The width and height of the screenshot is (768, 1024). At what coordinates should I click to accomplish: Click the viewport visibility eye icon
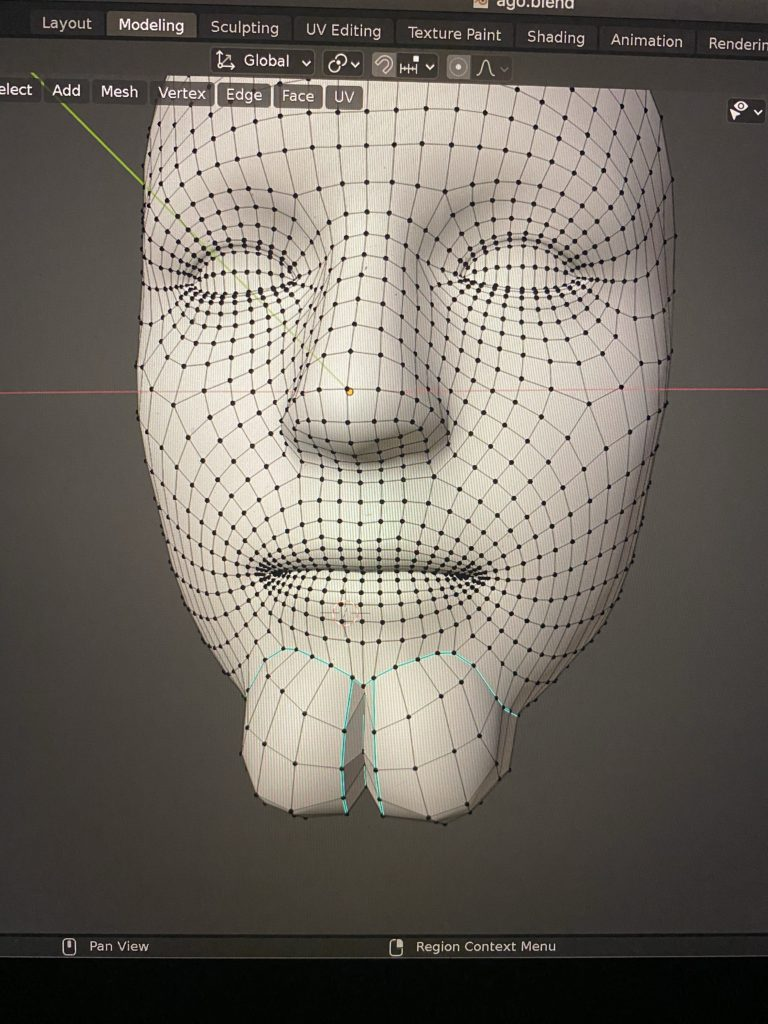pyautogui.click(x=745, y=111)
